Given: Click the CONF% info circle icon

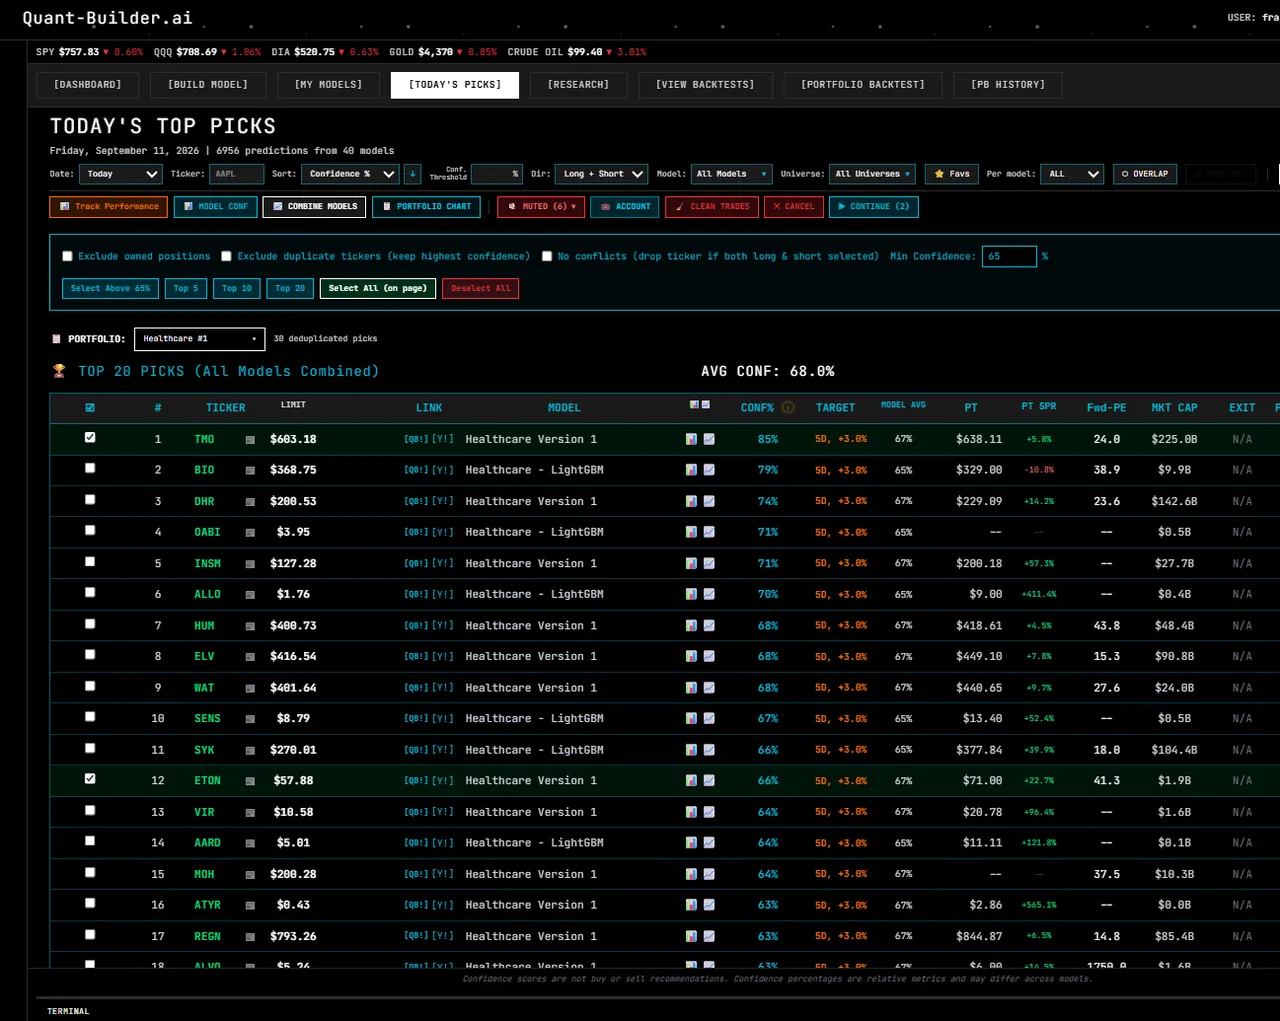Looking at the screenshot, I should pos(788,408).
